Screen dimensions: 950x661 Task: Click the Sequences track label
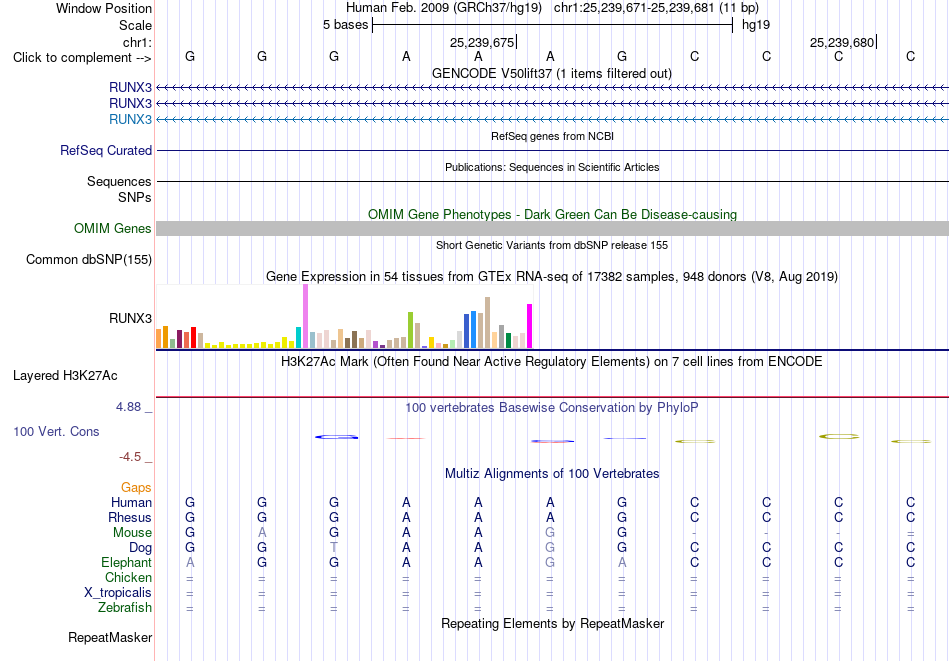pos(119,181)
